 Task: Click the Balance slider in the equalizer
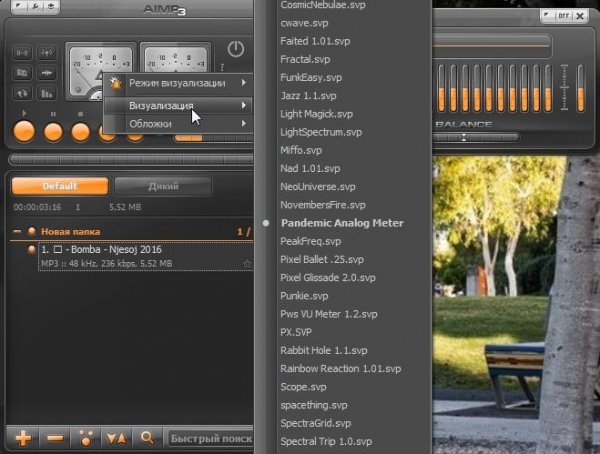(x=476, y=137)
